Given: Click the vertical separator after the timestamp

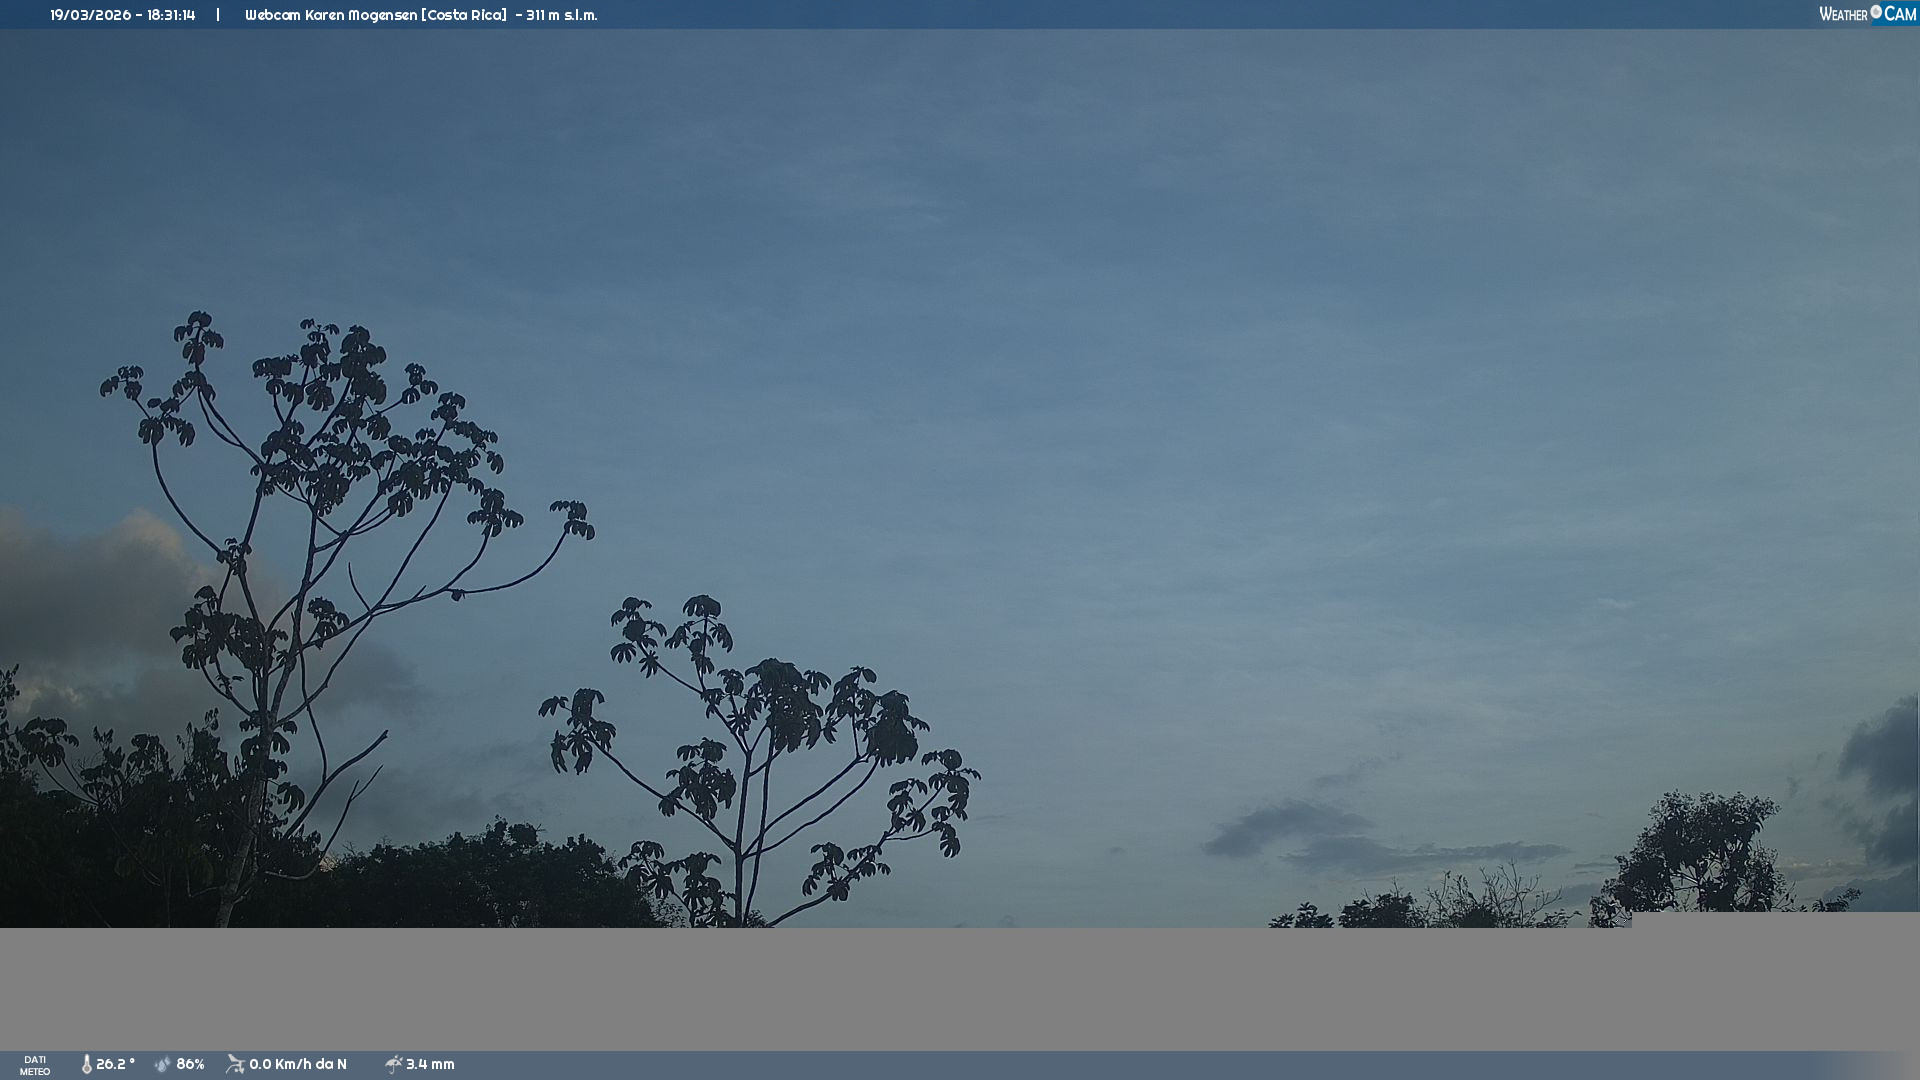Looking at the screenshot, I should pyautogui.click(x=218, y=15).
